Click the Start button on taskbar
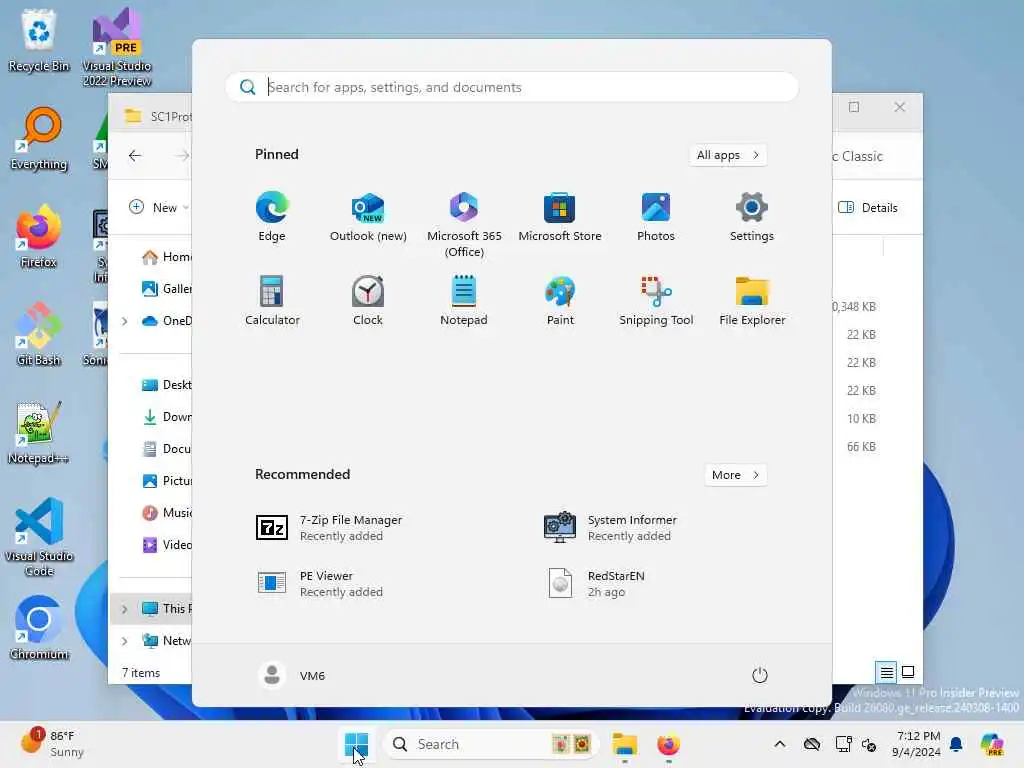Viewport: 1024px width, 768px height. coord(356,744)
